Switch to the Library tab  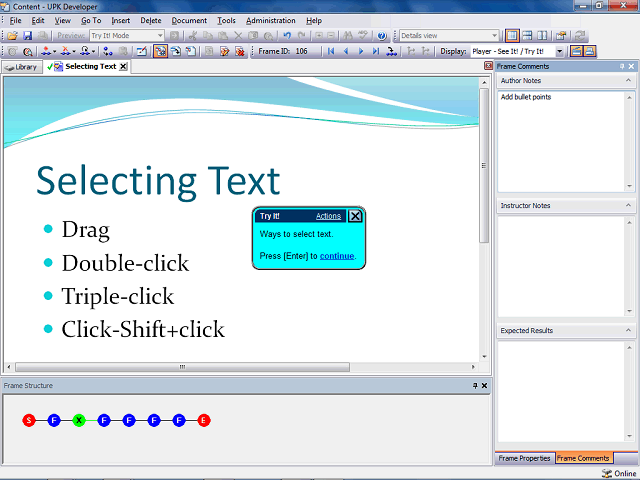pyautogui.click(x=22, y=67)
